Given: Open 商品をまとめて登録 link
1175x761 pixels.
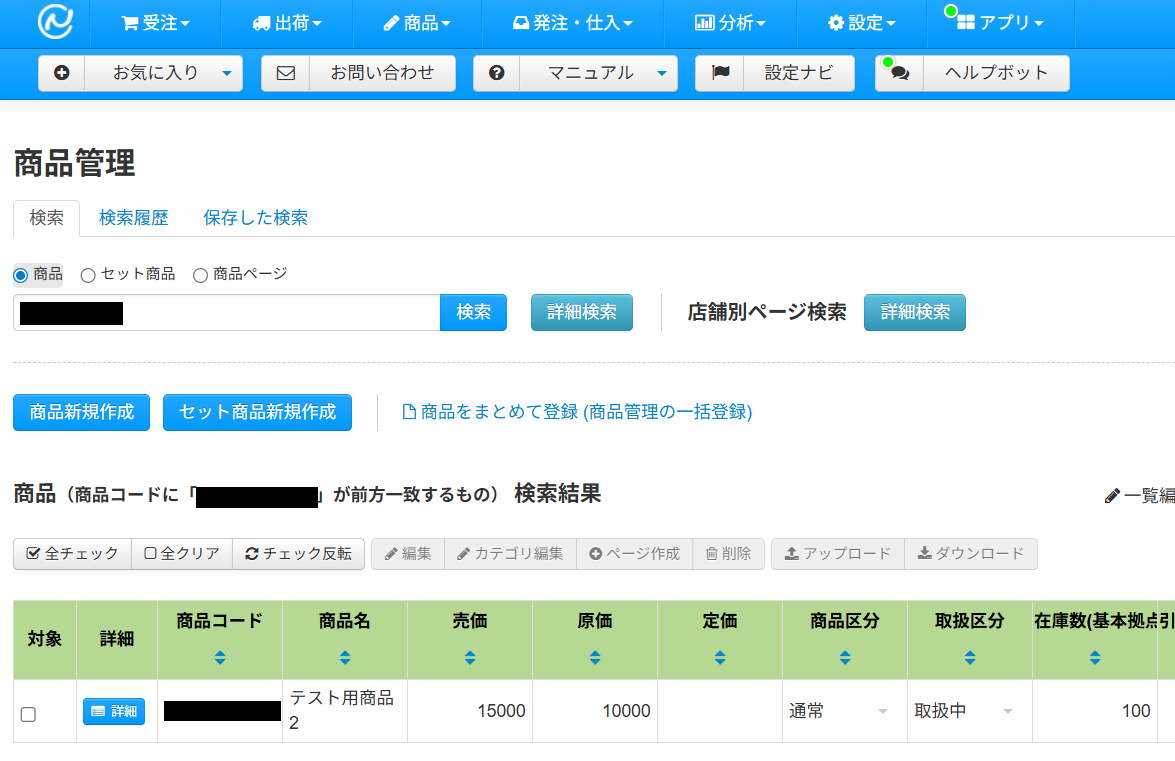Looking at the screenshot, I should [x=577, y=412].
